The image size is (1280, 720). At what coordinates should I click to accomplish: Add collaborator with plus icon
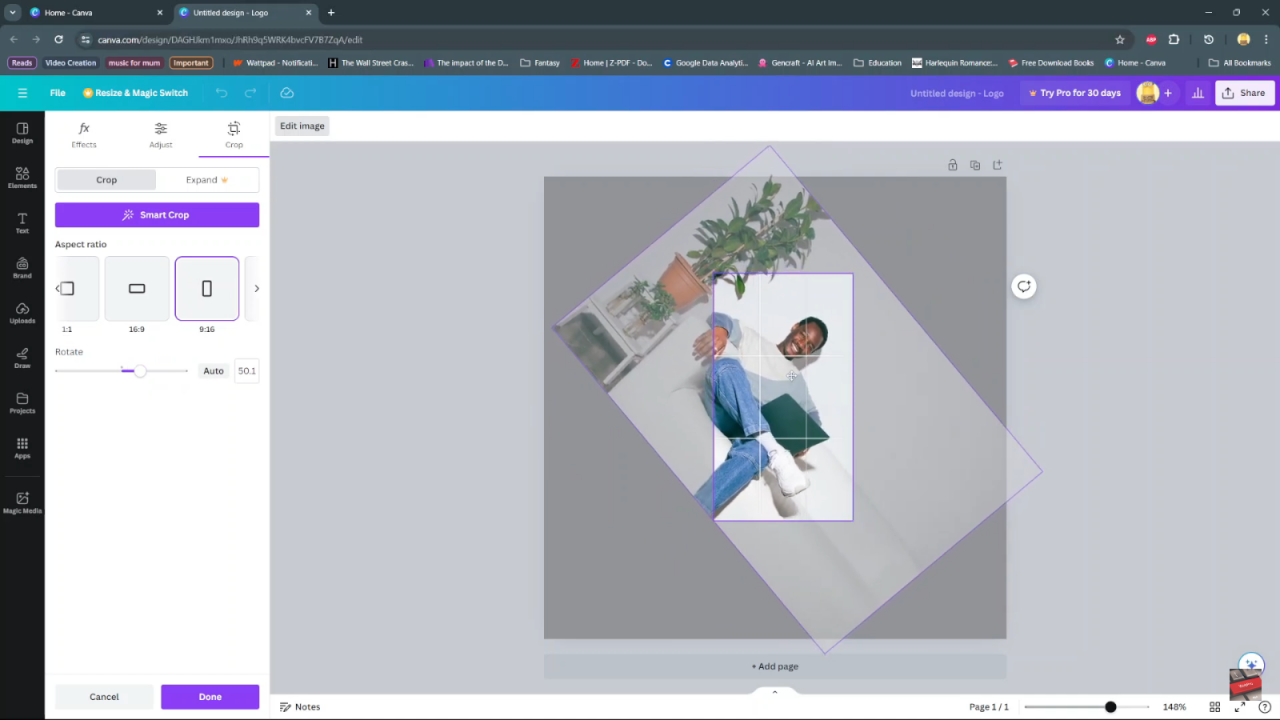pyautogui.click(x=1167, y=93)
